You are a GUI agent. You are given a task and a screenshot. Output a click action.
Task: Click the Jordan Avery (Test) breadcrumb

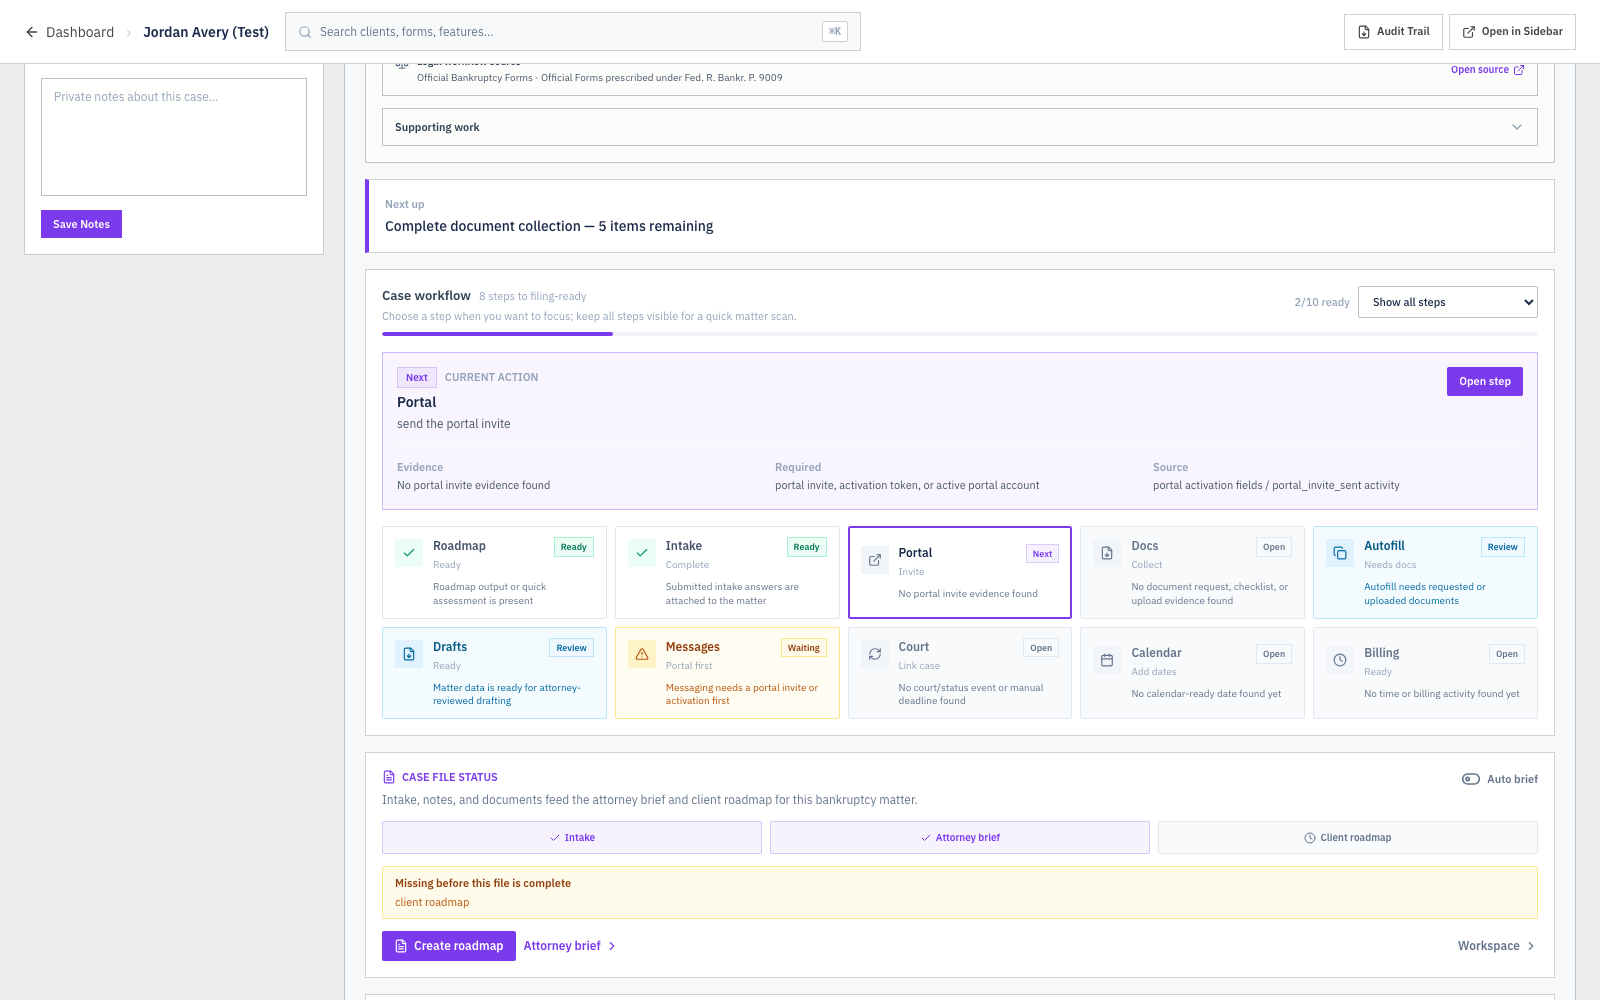tap(206, 32)
